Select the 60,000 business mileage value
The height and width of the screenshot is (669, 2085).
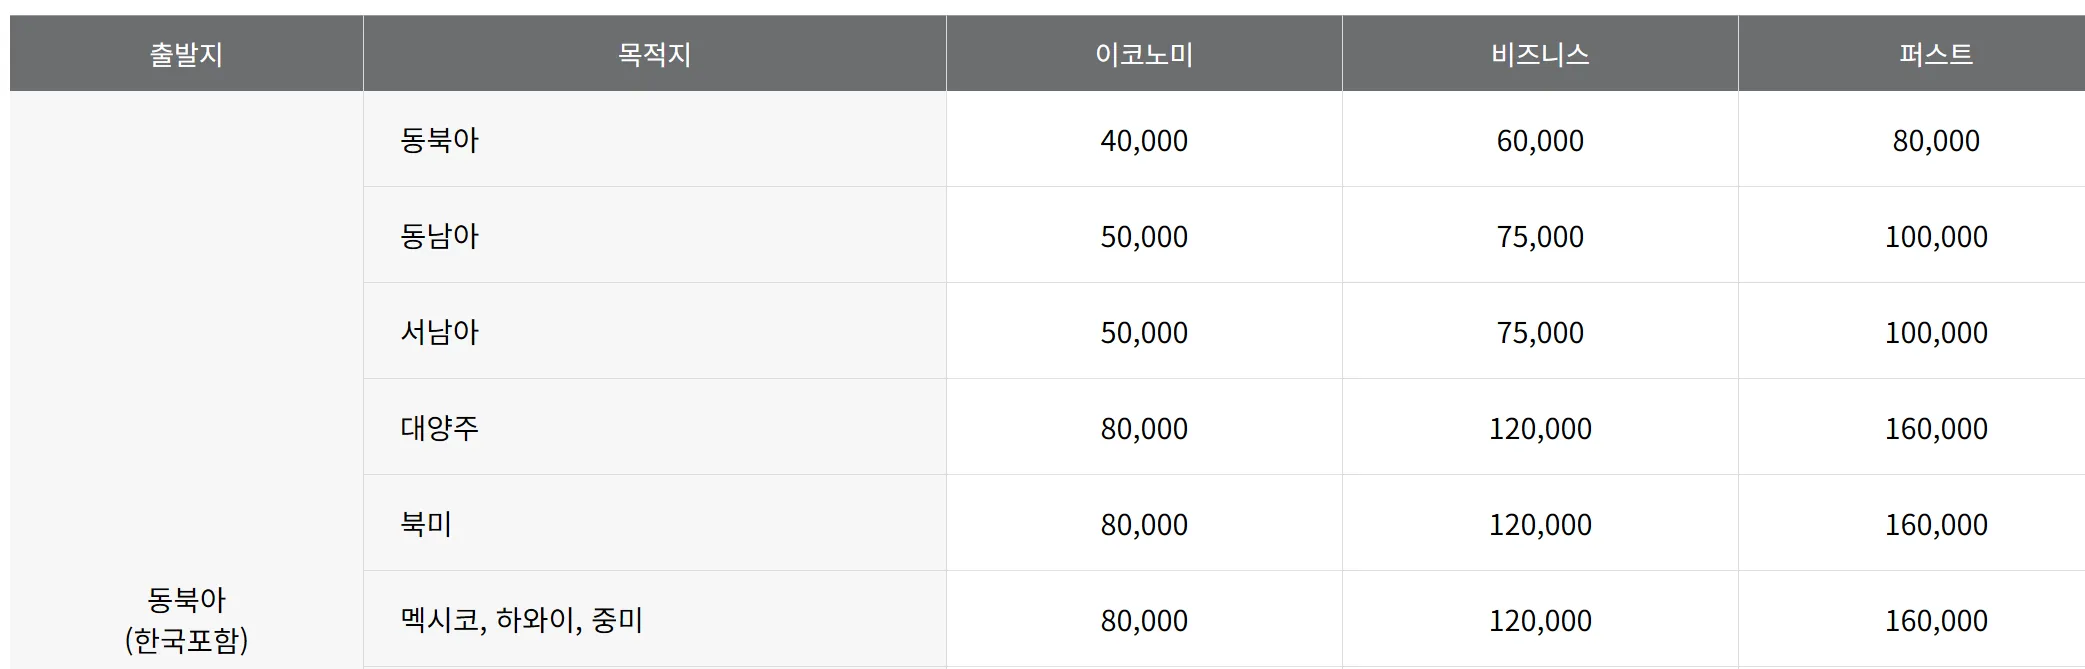pos(1540,141)
